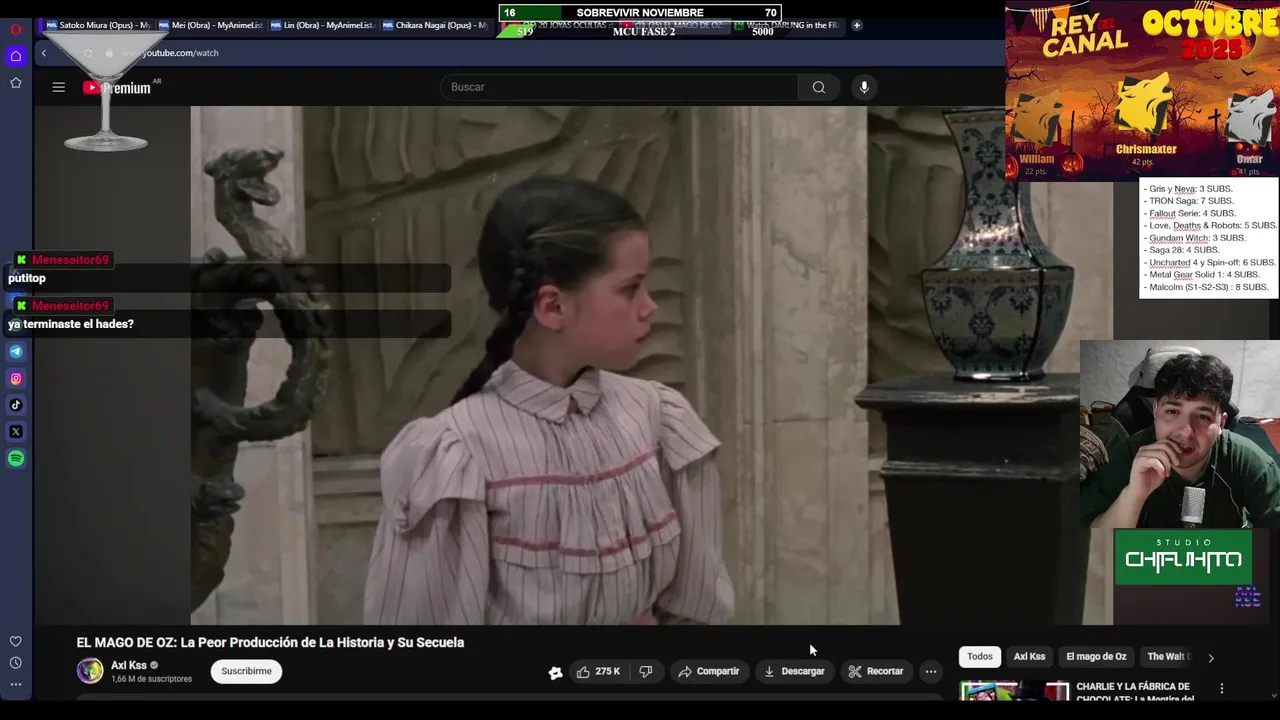Open the Axl Kss channel name link
Viewport: 1280px width, 720px height.
click(x=129, y=665)
